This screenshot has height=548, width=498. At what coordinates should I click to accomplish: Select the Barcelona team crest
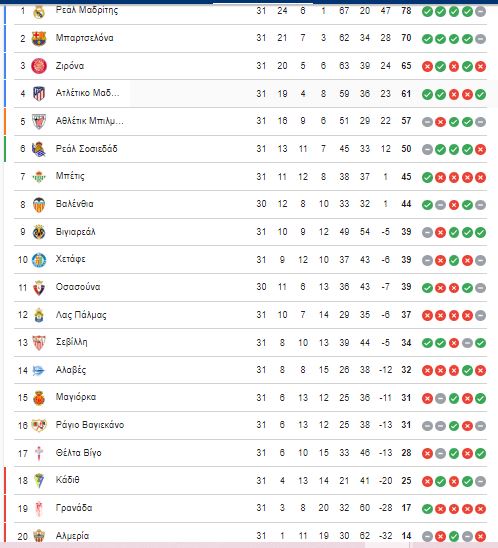(x=39, y=38)
